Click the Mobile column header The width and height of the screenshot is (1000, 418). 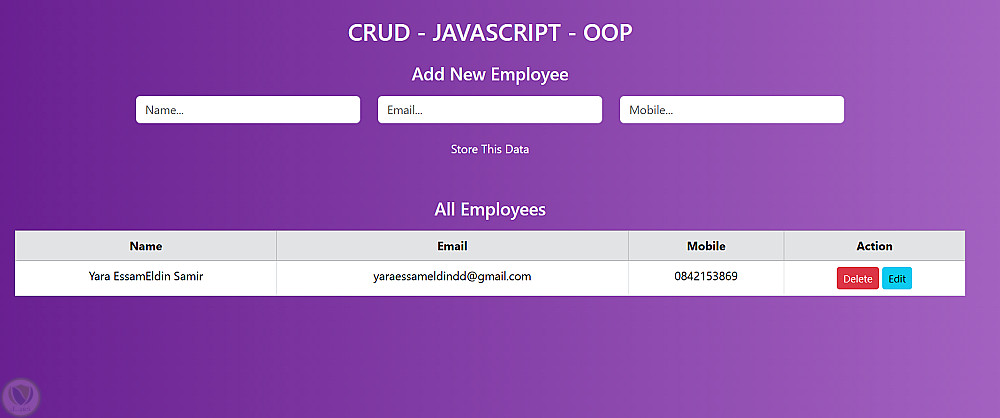point(706,246)
